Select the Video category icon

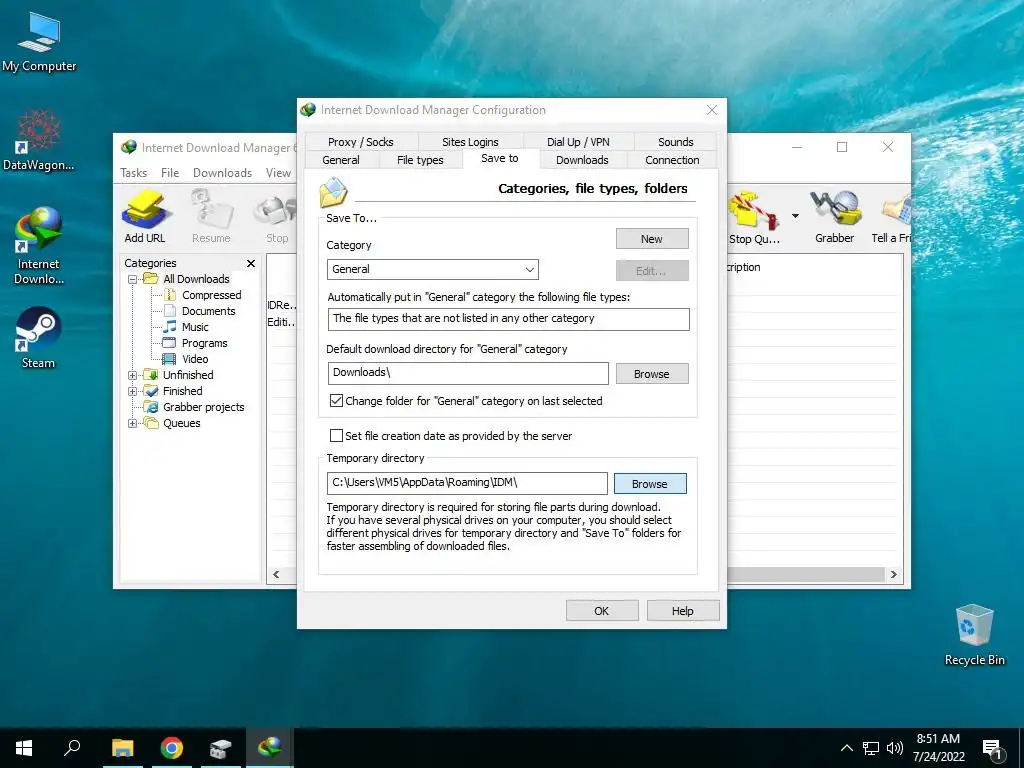tap(169, 359)
